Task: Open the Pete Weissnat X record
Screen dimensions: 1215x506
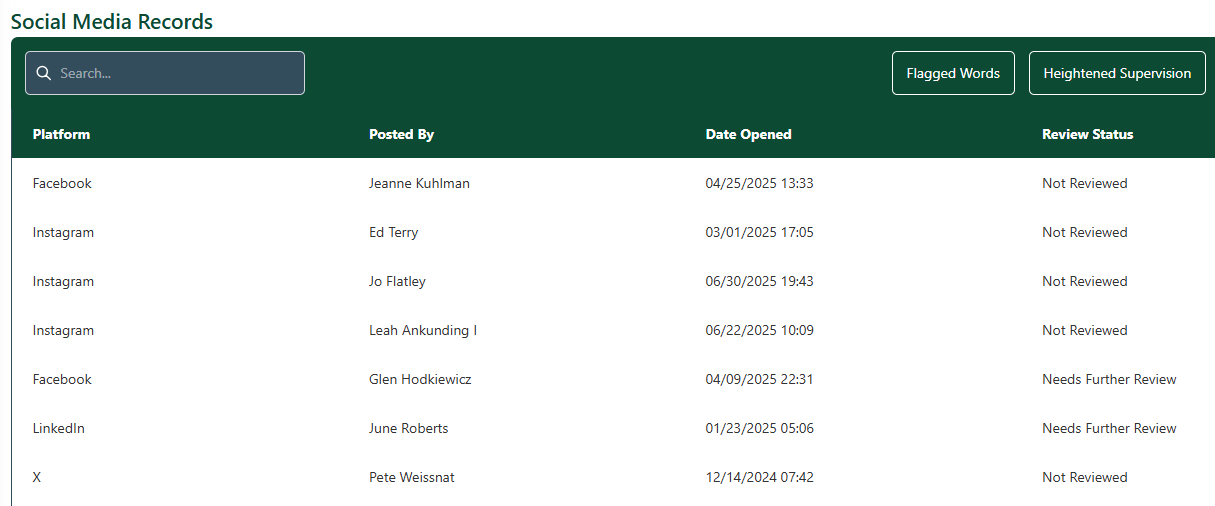Action: 411,477
